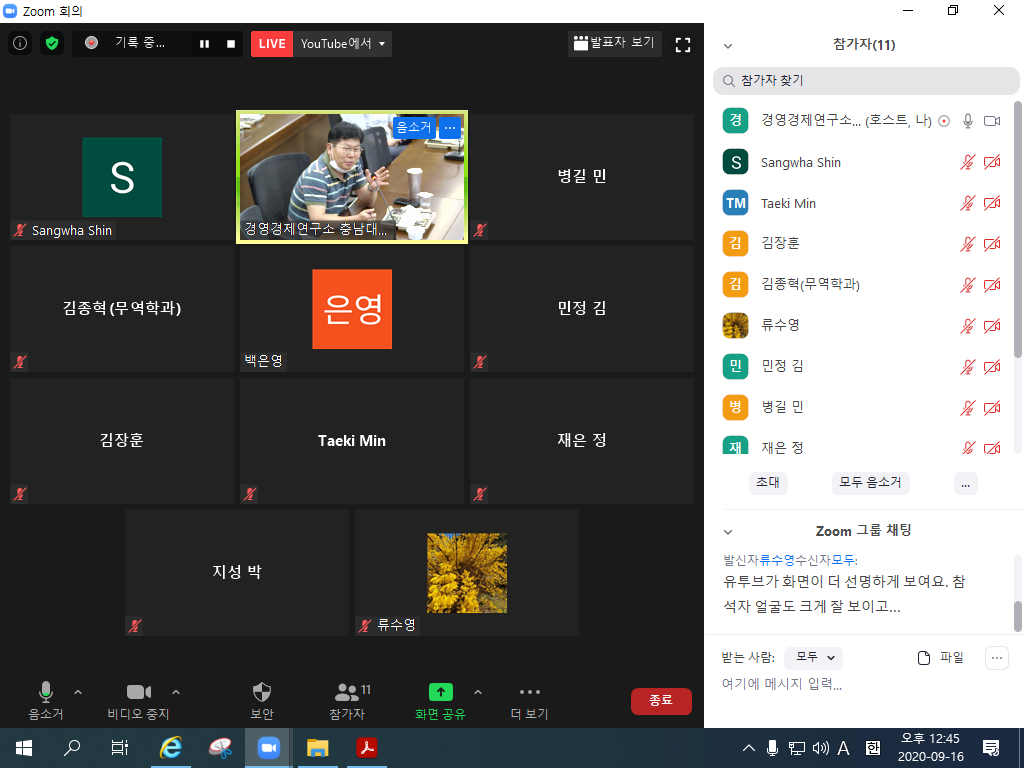Click the End (종료) meeting button

coord(661,701)
